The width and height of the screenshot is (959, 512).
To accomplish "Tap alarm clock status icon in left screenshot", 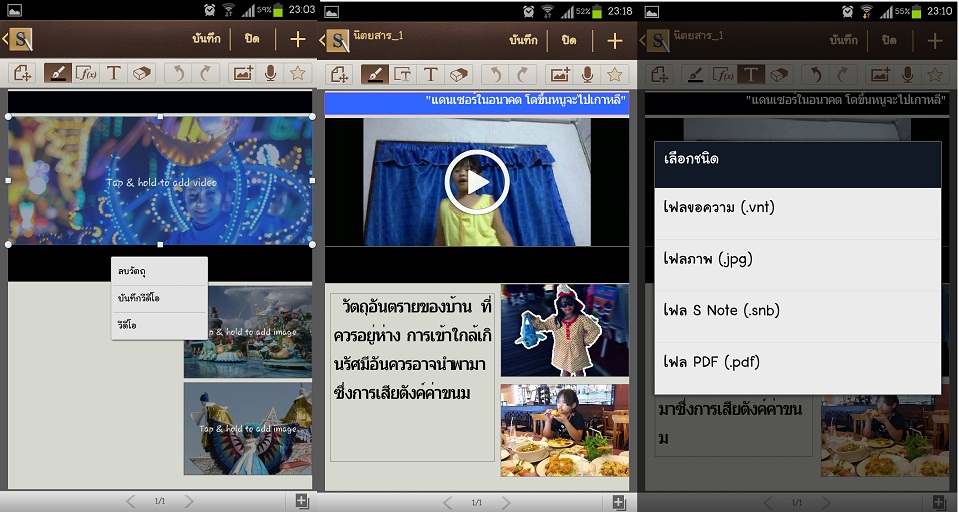I will click(x=210, y=10).
